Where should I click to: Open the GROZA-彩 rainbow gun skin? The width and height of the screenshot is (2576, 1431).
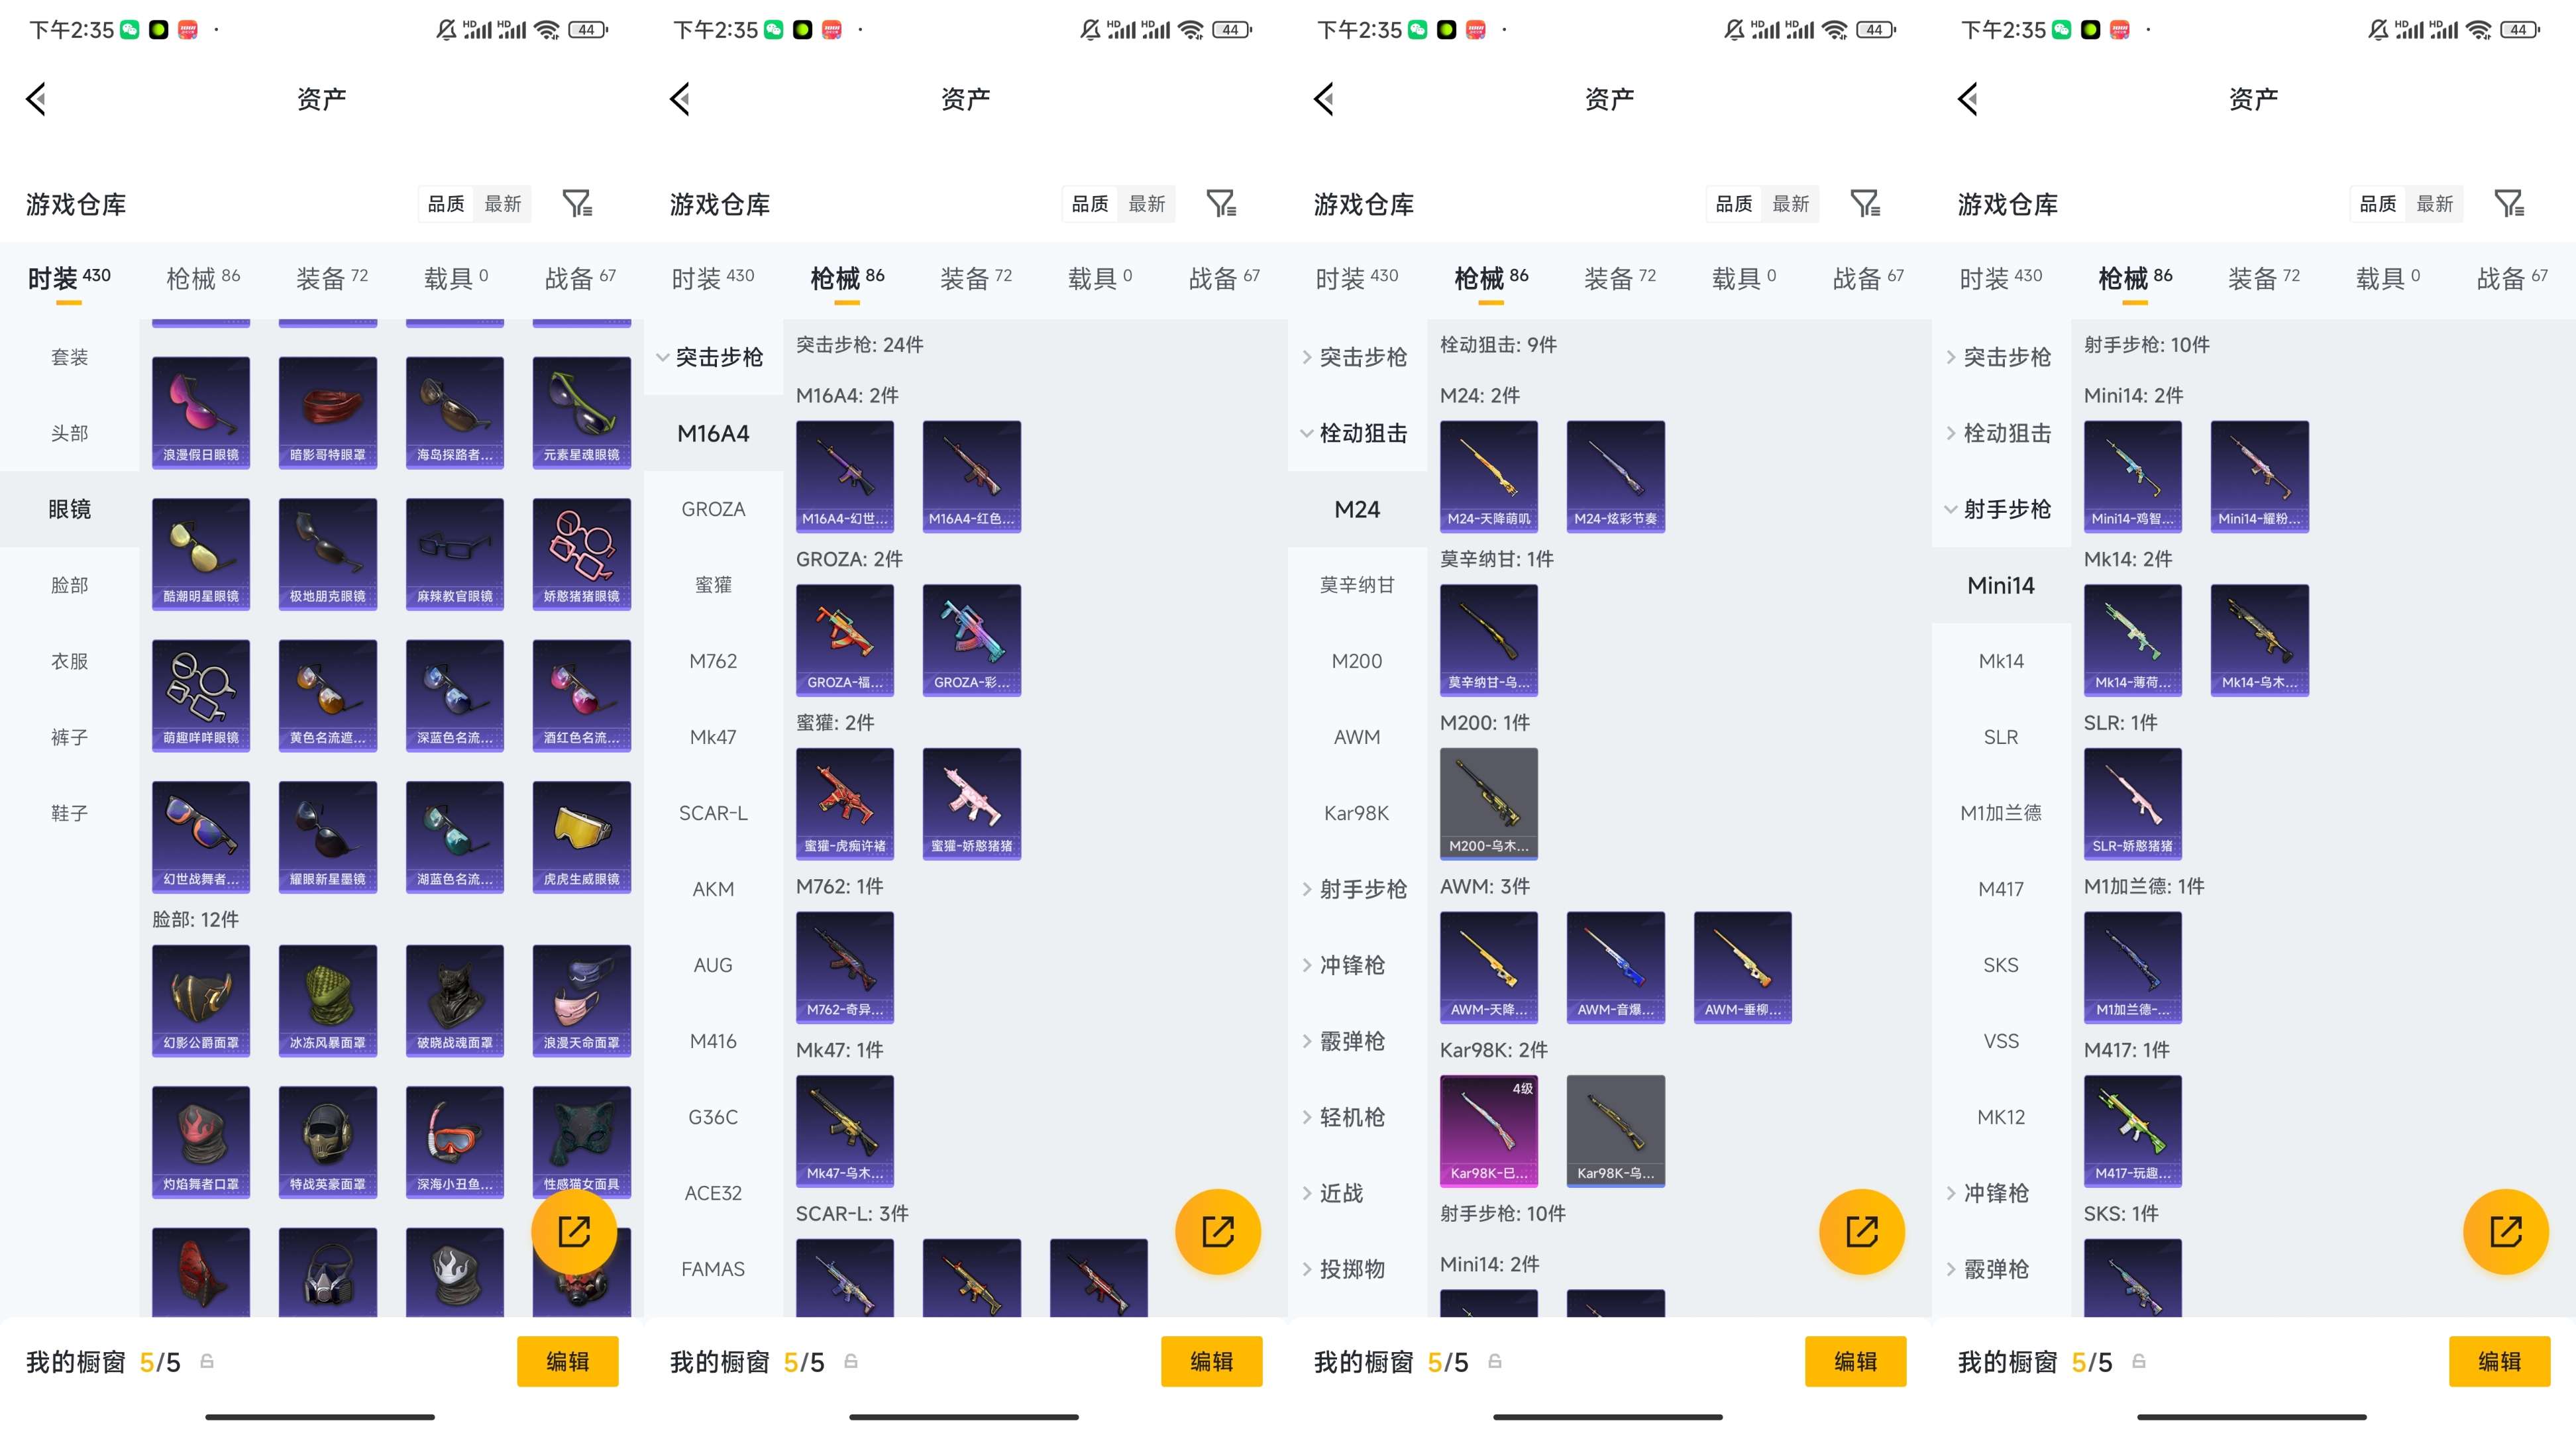click(x=972, y=640)
